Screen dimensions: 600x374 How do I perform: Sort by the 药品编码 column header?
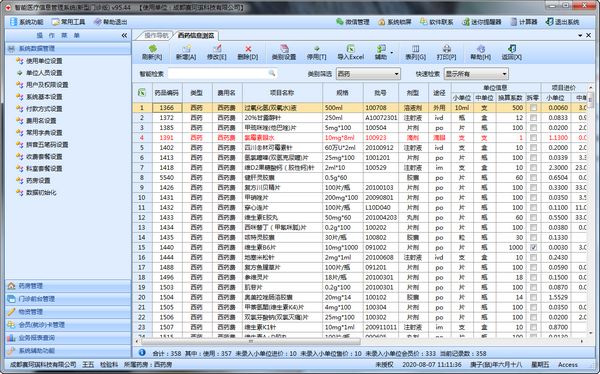pos(167,93)
